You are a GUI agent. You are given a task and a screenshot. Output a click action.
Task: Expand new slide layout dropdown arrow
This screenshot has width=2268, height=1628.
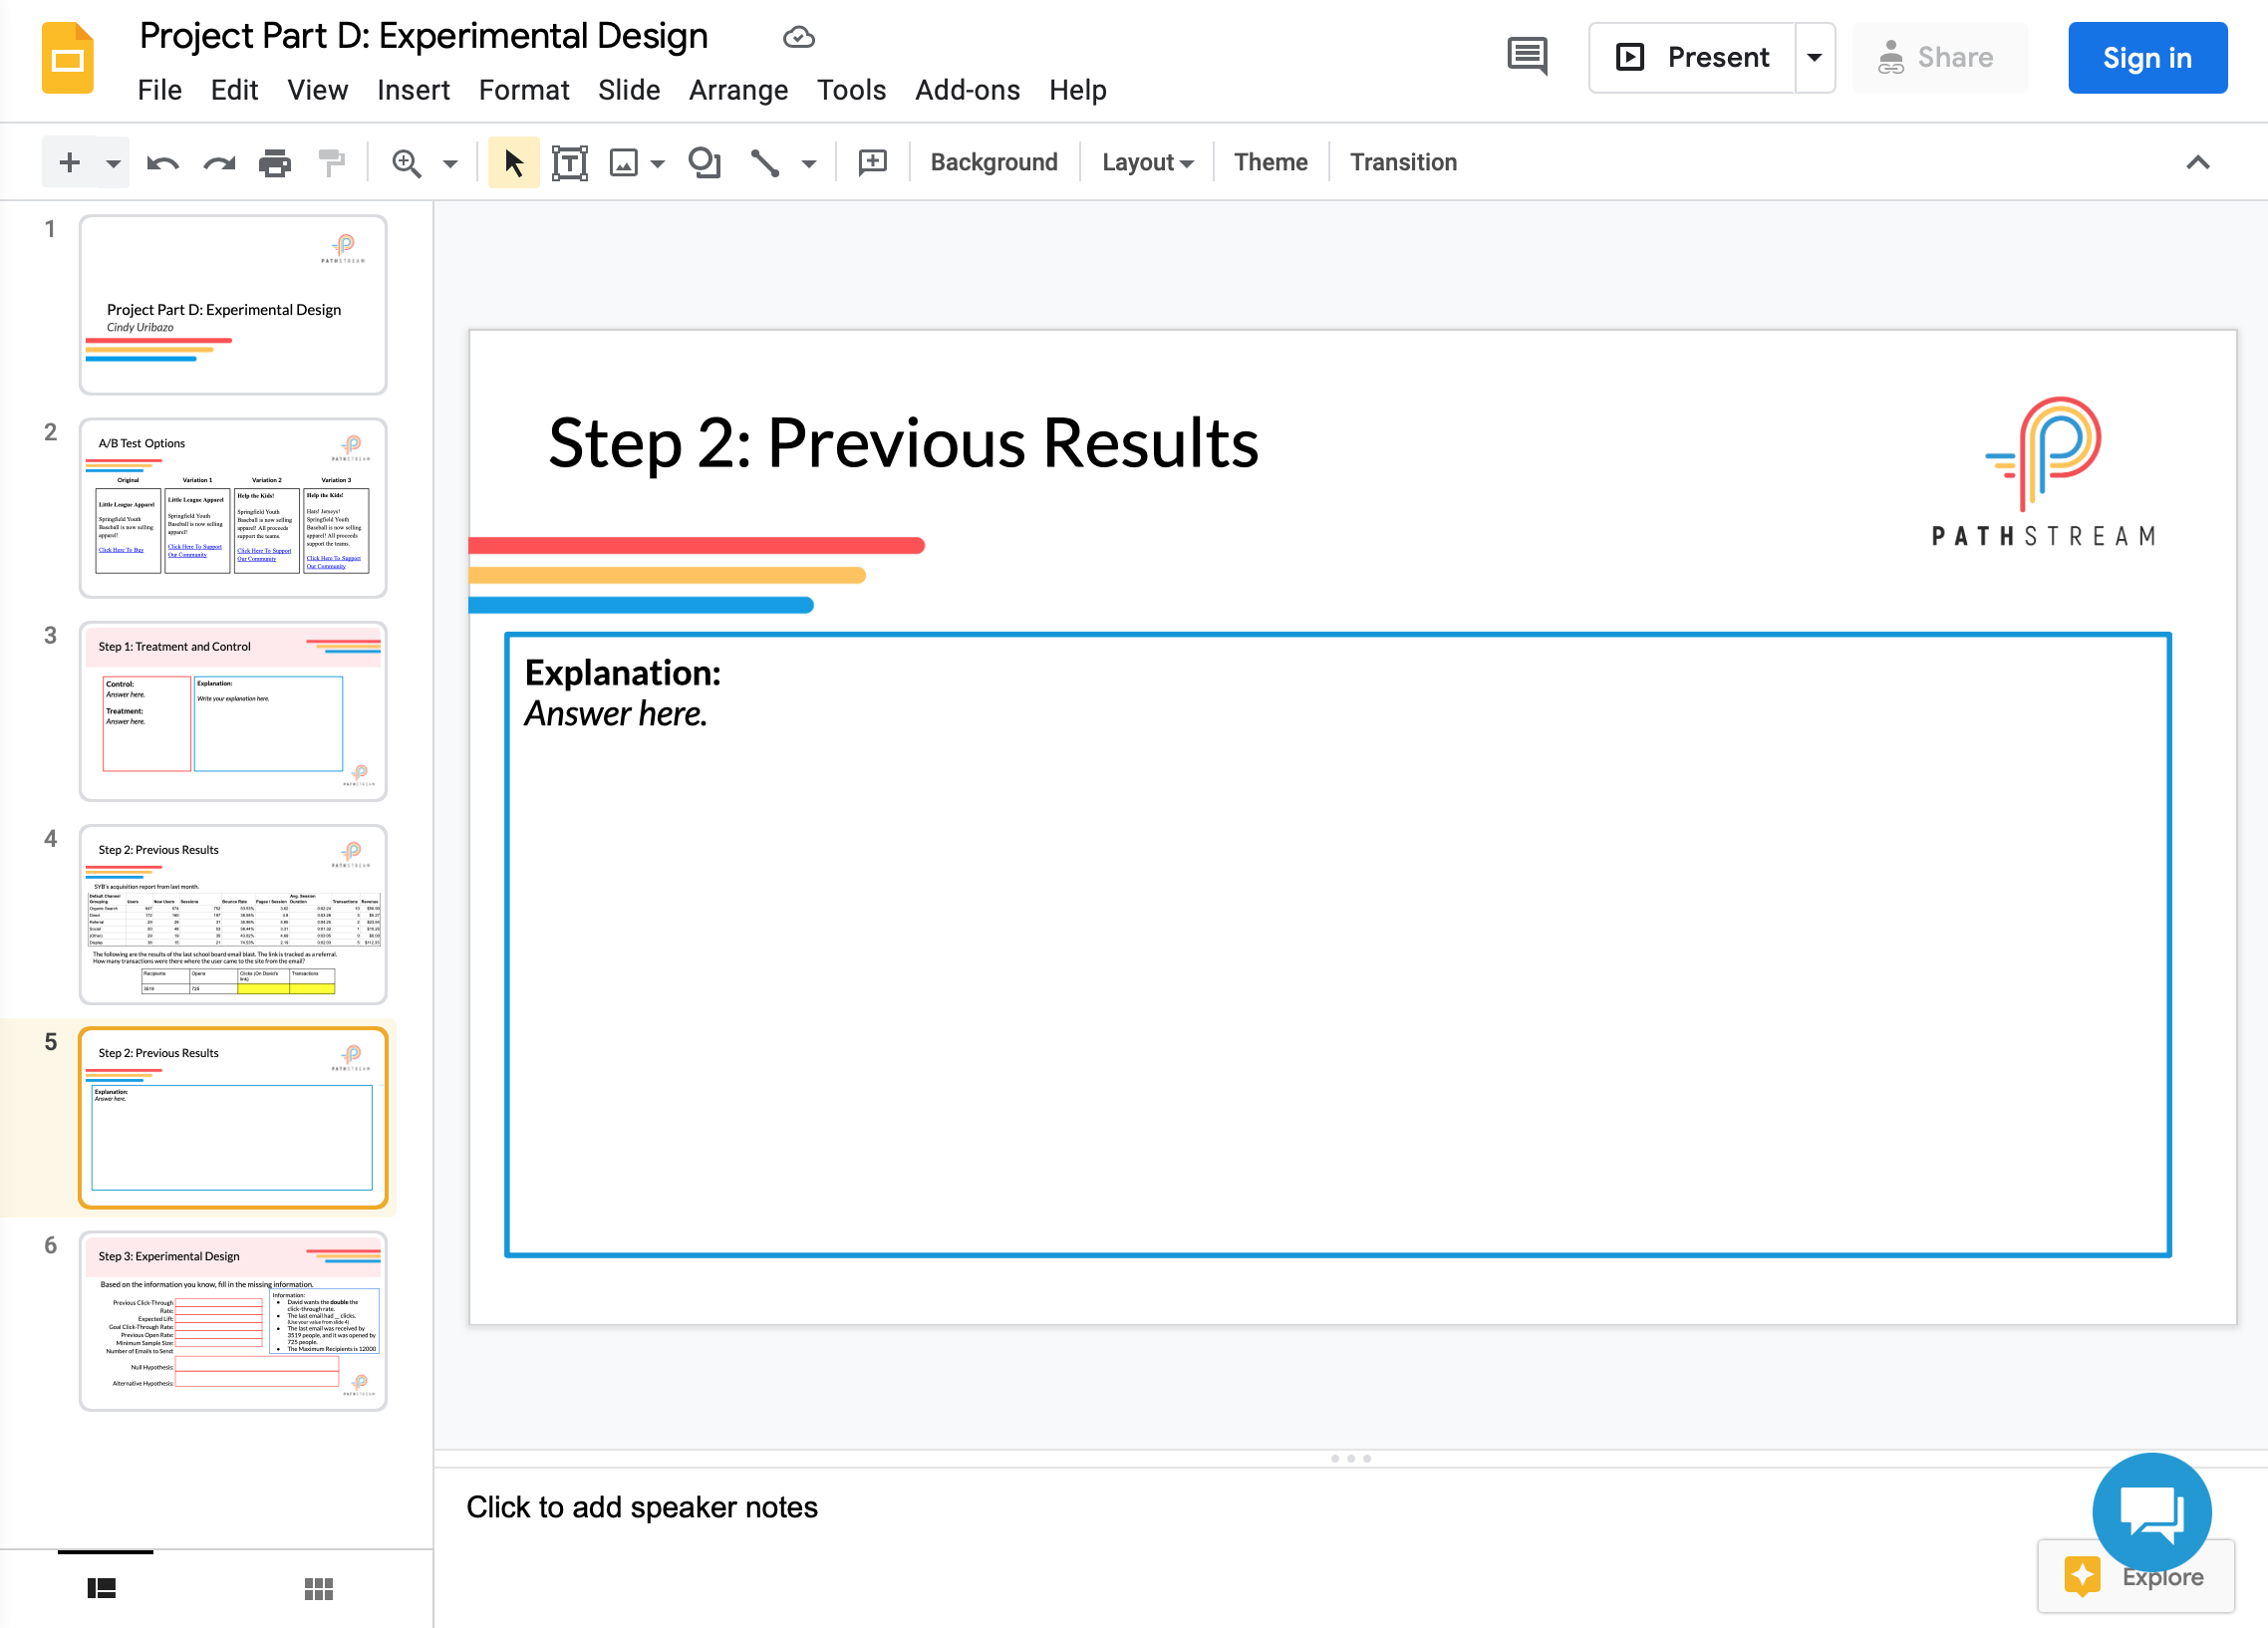(x=113, y=163)
